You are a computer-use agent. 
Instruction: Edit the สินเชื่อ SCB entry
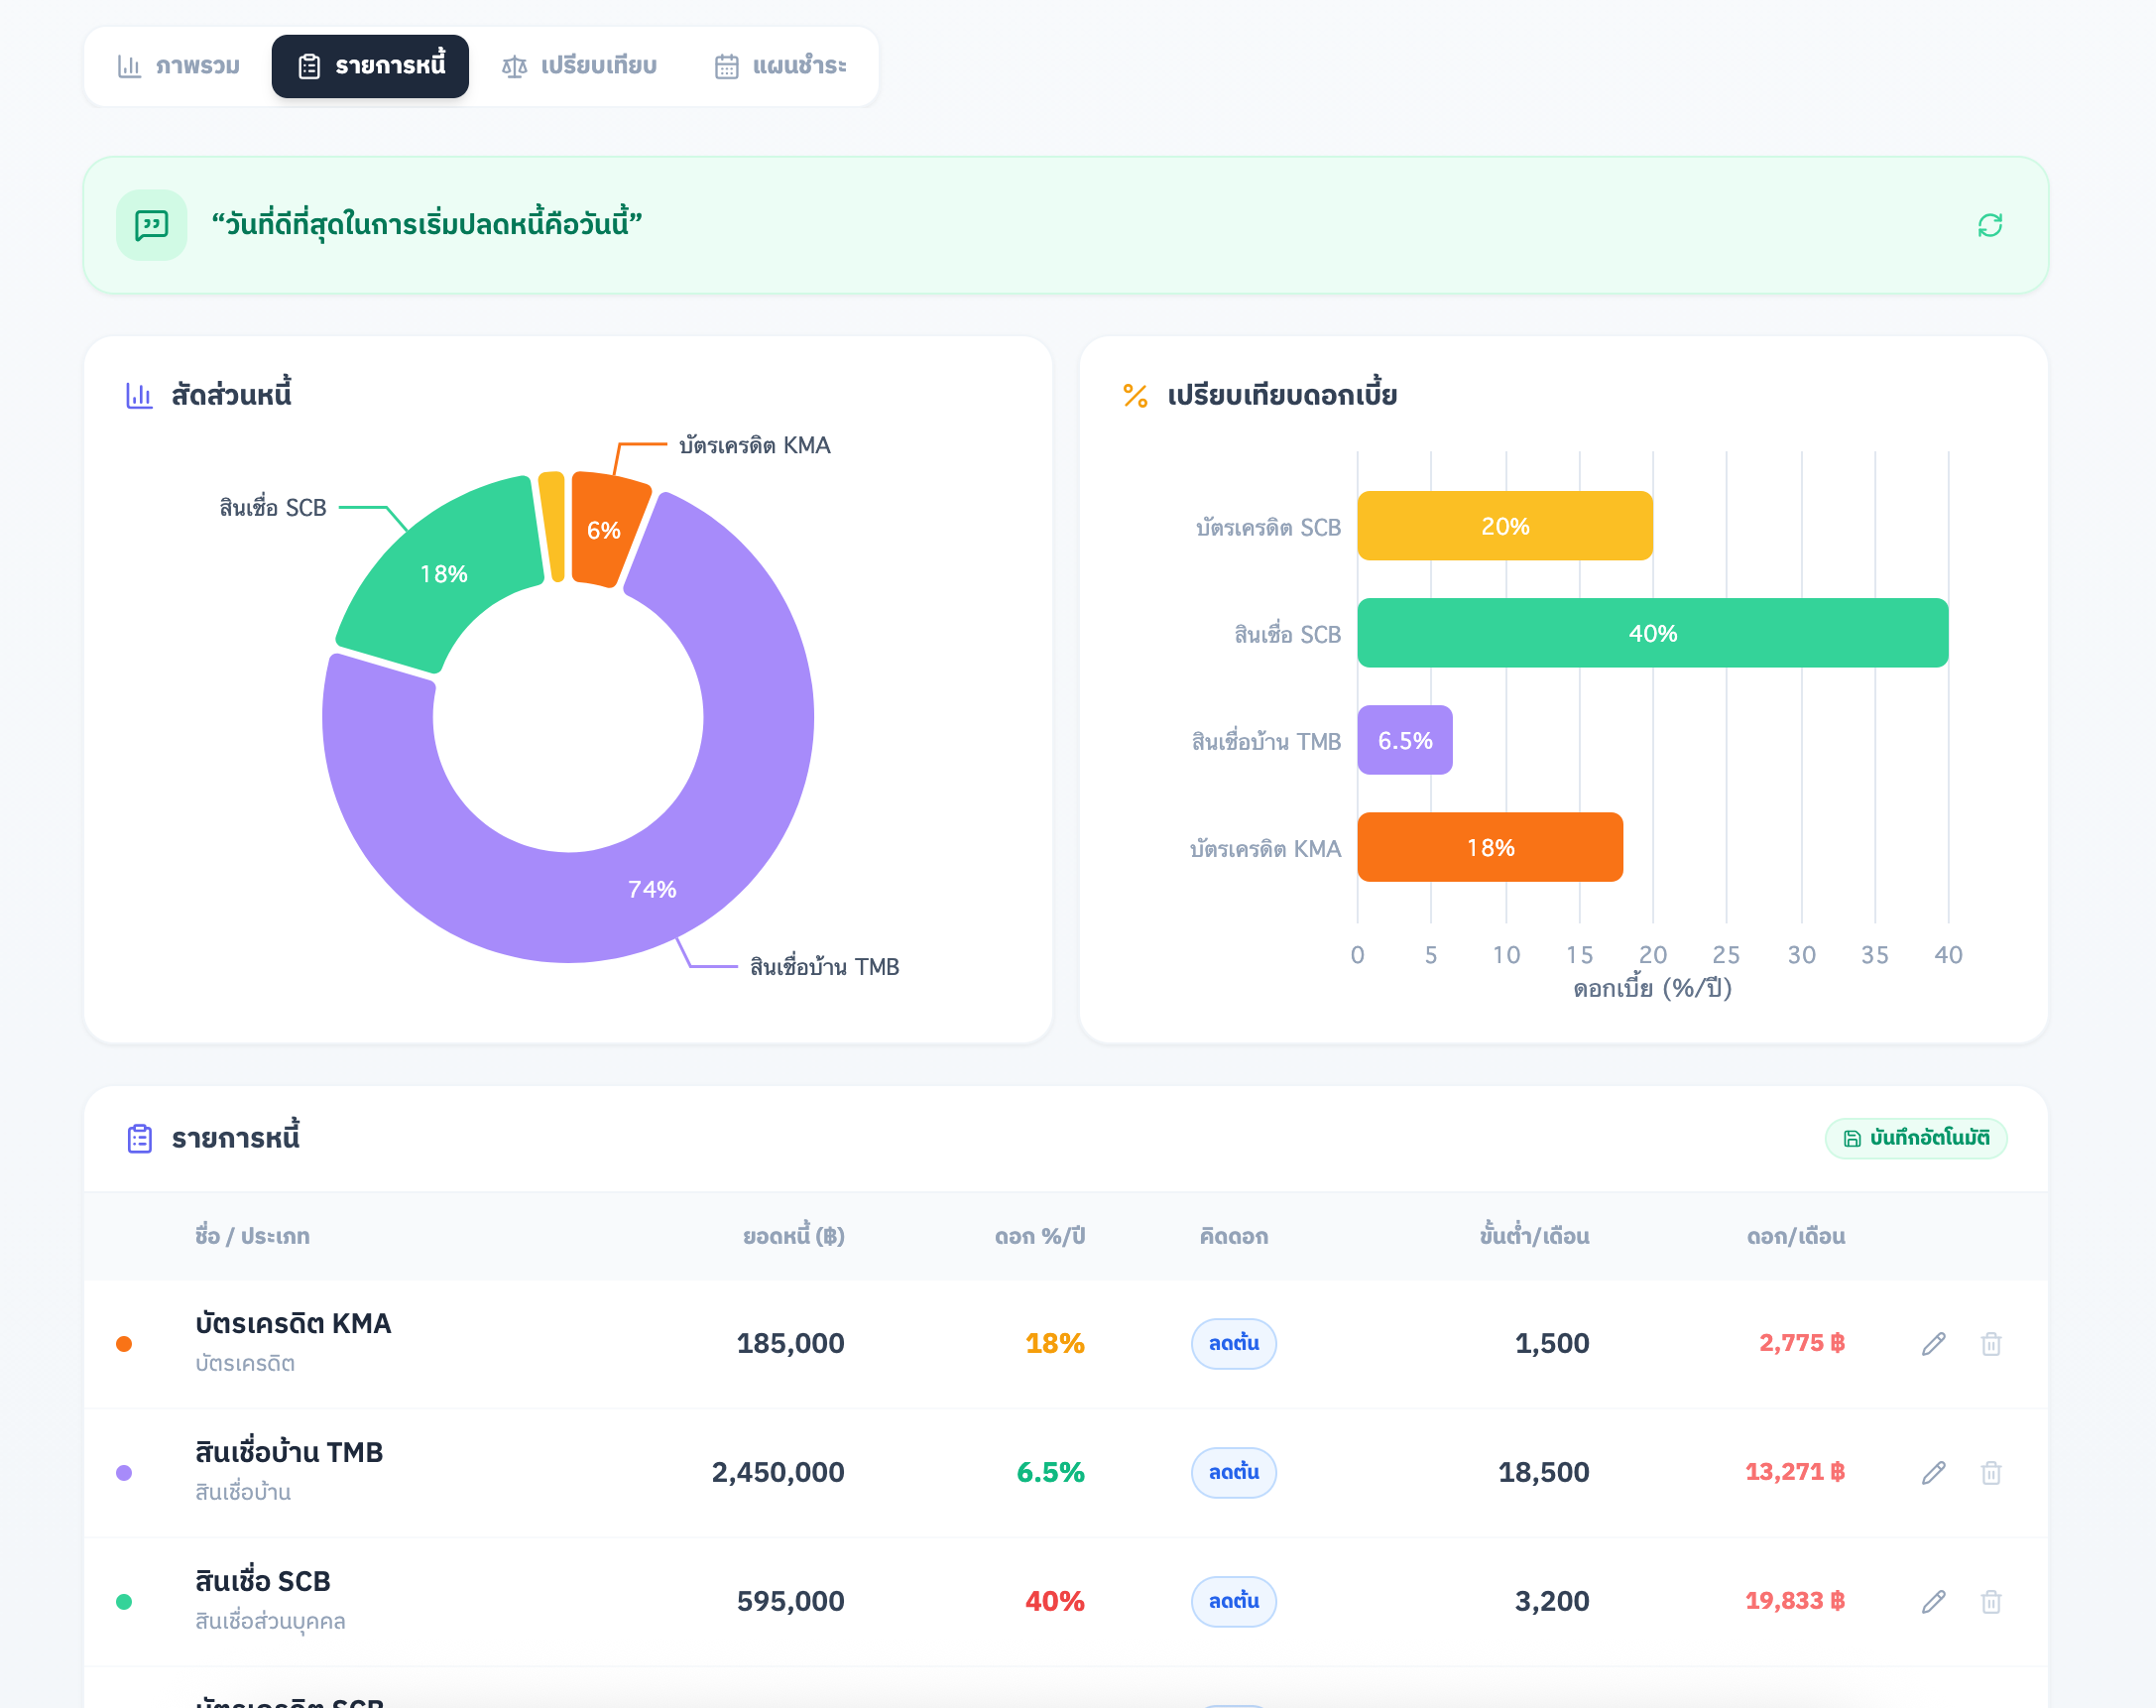click(x=1933, y=1601)
